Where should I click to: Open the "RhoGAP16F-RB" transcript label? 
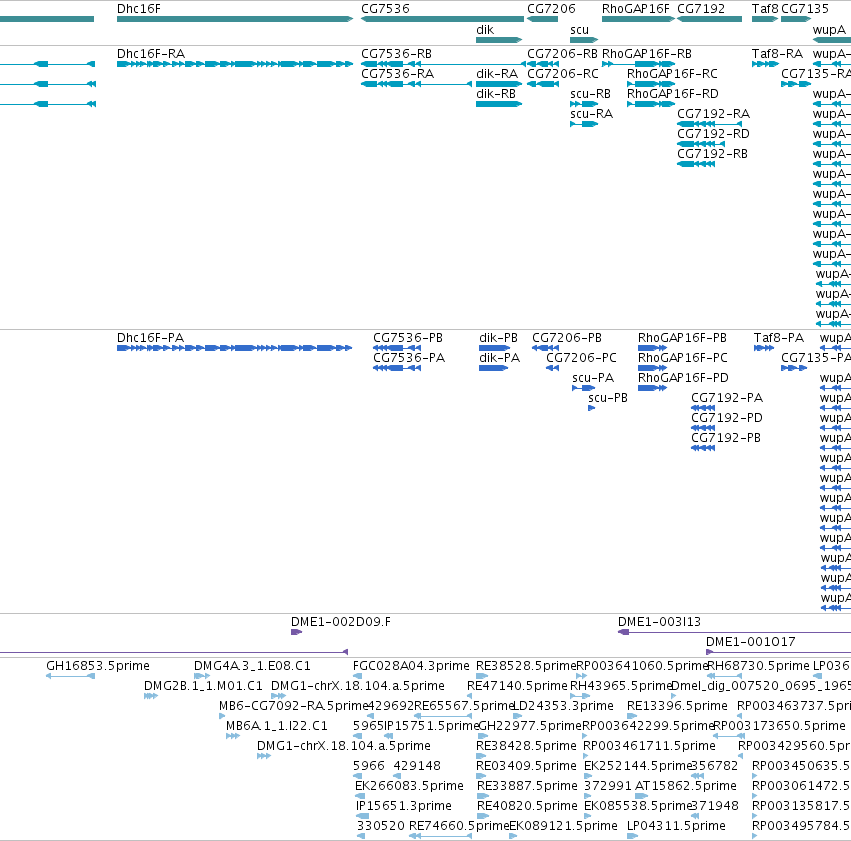[647, 54]
